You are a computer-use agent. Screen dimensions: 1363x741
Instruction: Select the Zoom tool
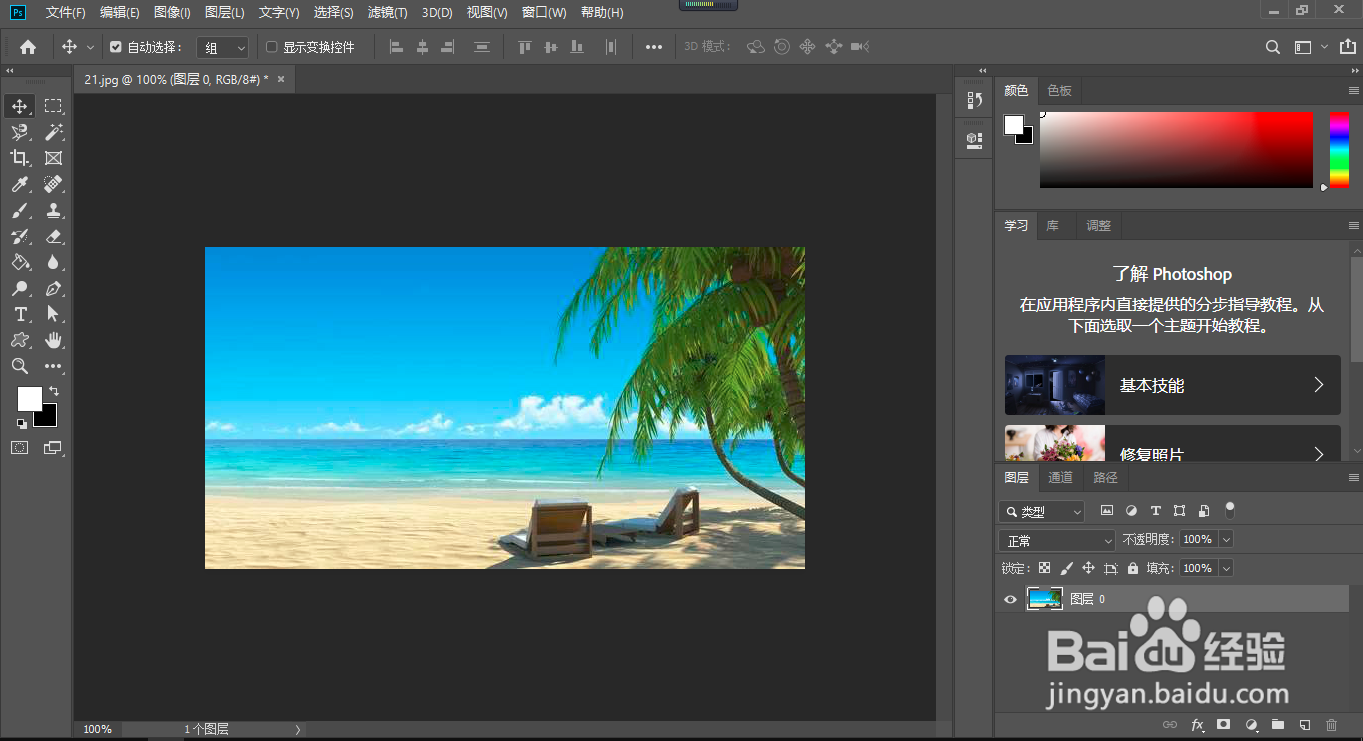[x=19, y=366]
